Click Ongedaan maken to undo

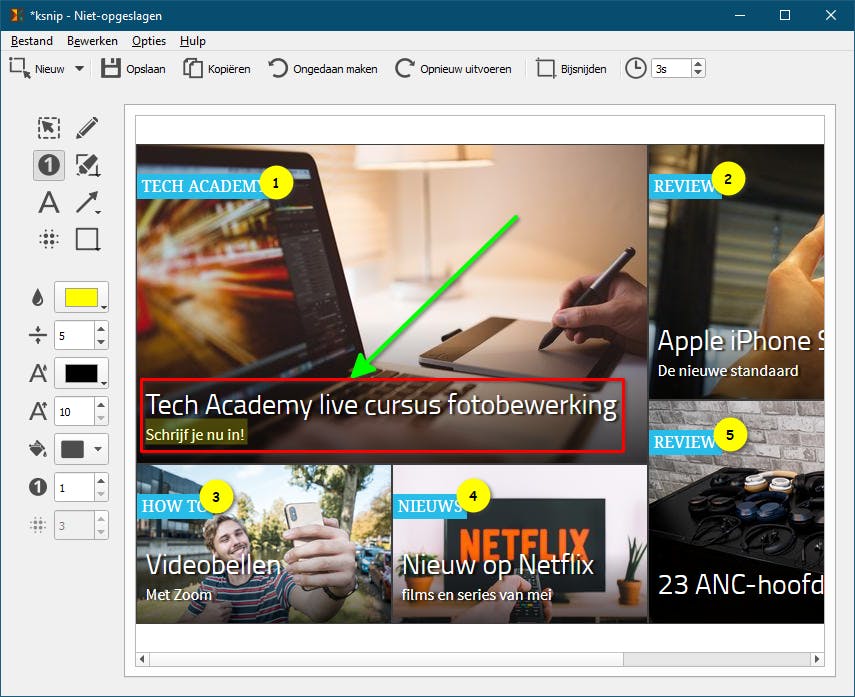coord(323,69)
